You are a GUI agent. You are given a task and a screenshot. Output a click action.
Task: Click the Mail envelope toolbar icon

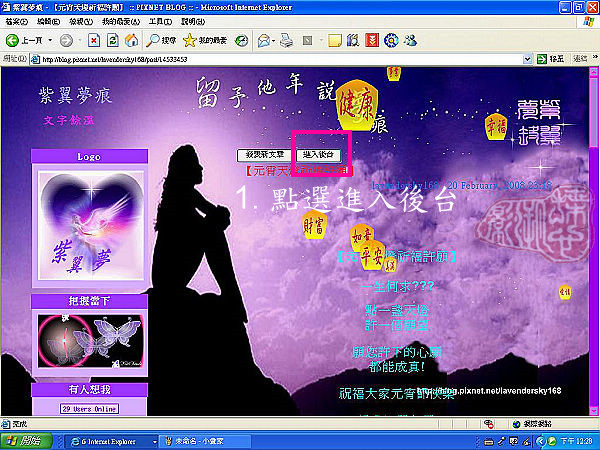pyautogui.click(x=264, y=40)
